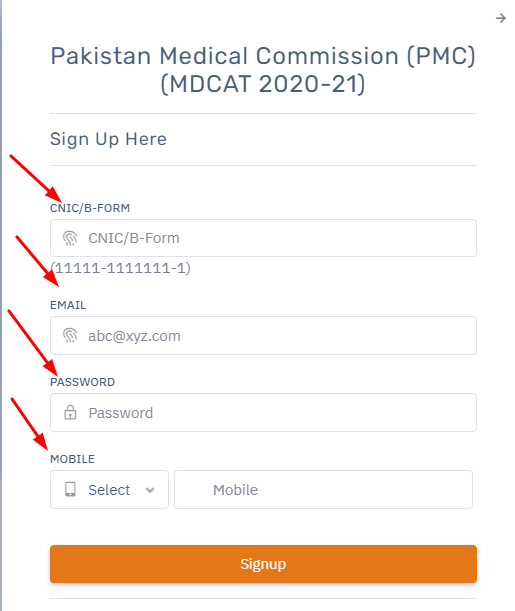
Task: Focus the CNIC/B-Form input field
Action: click(263, 238)
